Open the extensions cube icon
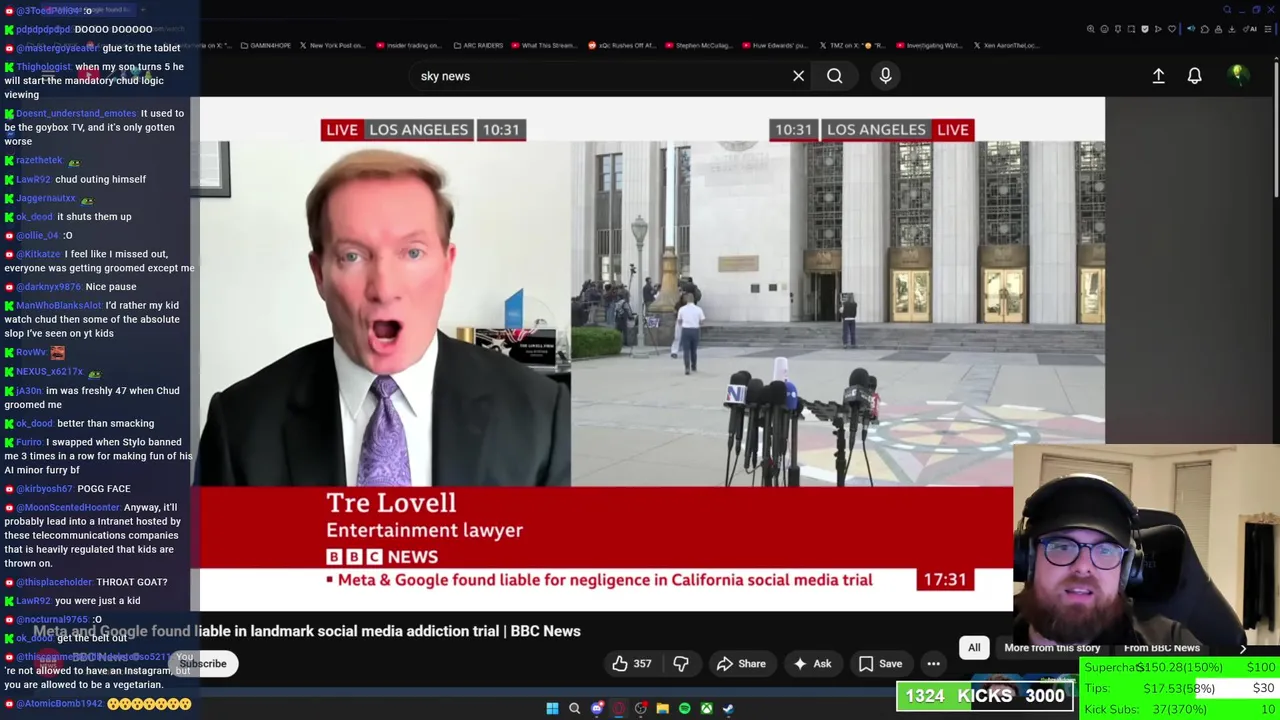The image size is (1280, 720). tap(1205, 29)
